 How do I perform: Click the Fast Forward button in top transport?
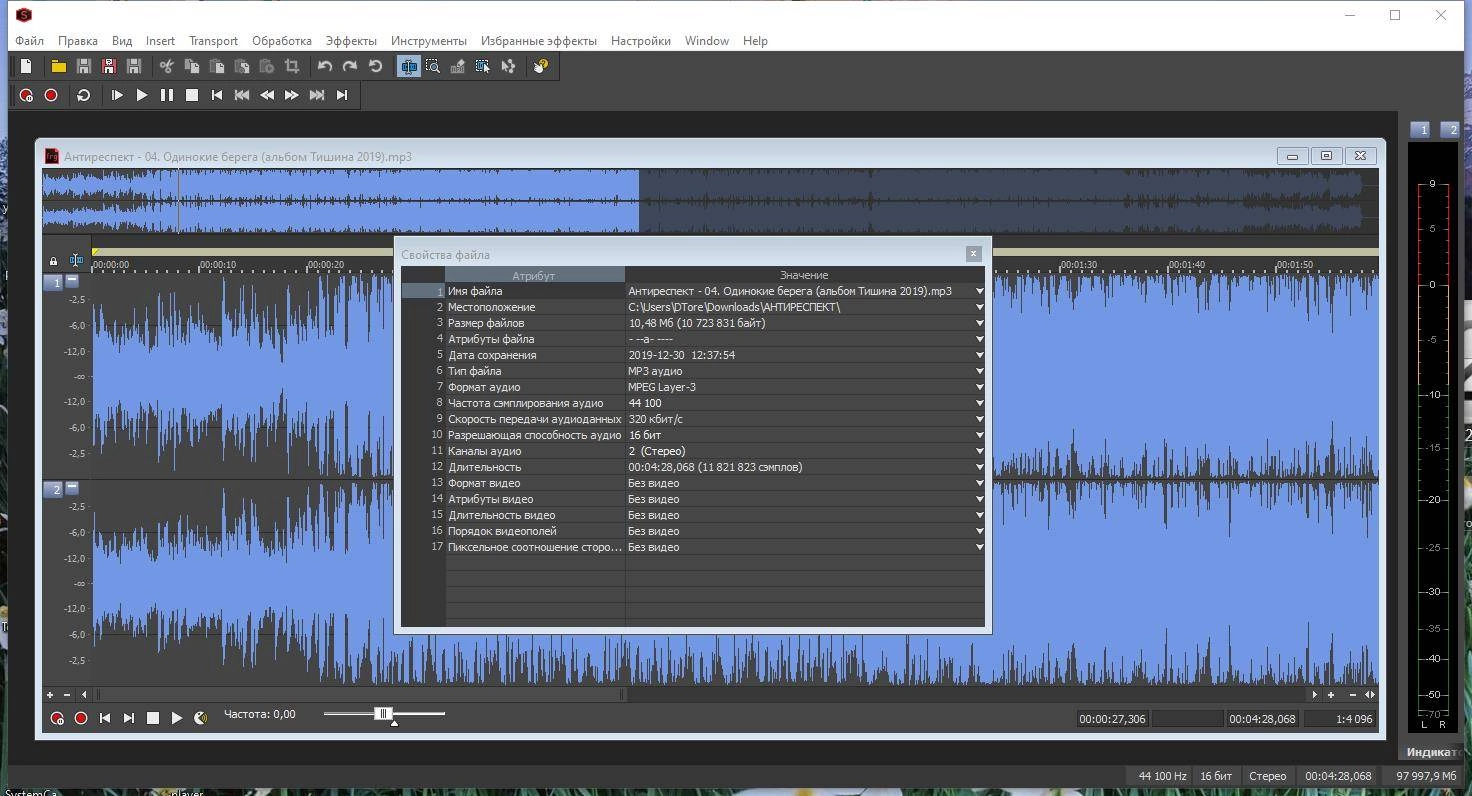[292, 95]
